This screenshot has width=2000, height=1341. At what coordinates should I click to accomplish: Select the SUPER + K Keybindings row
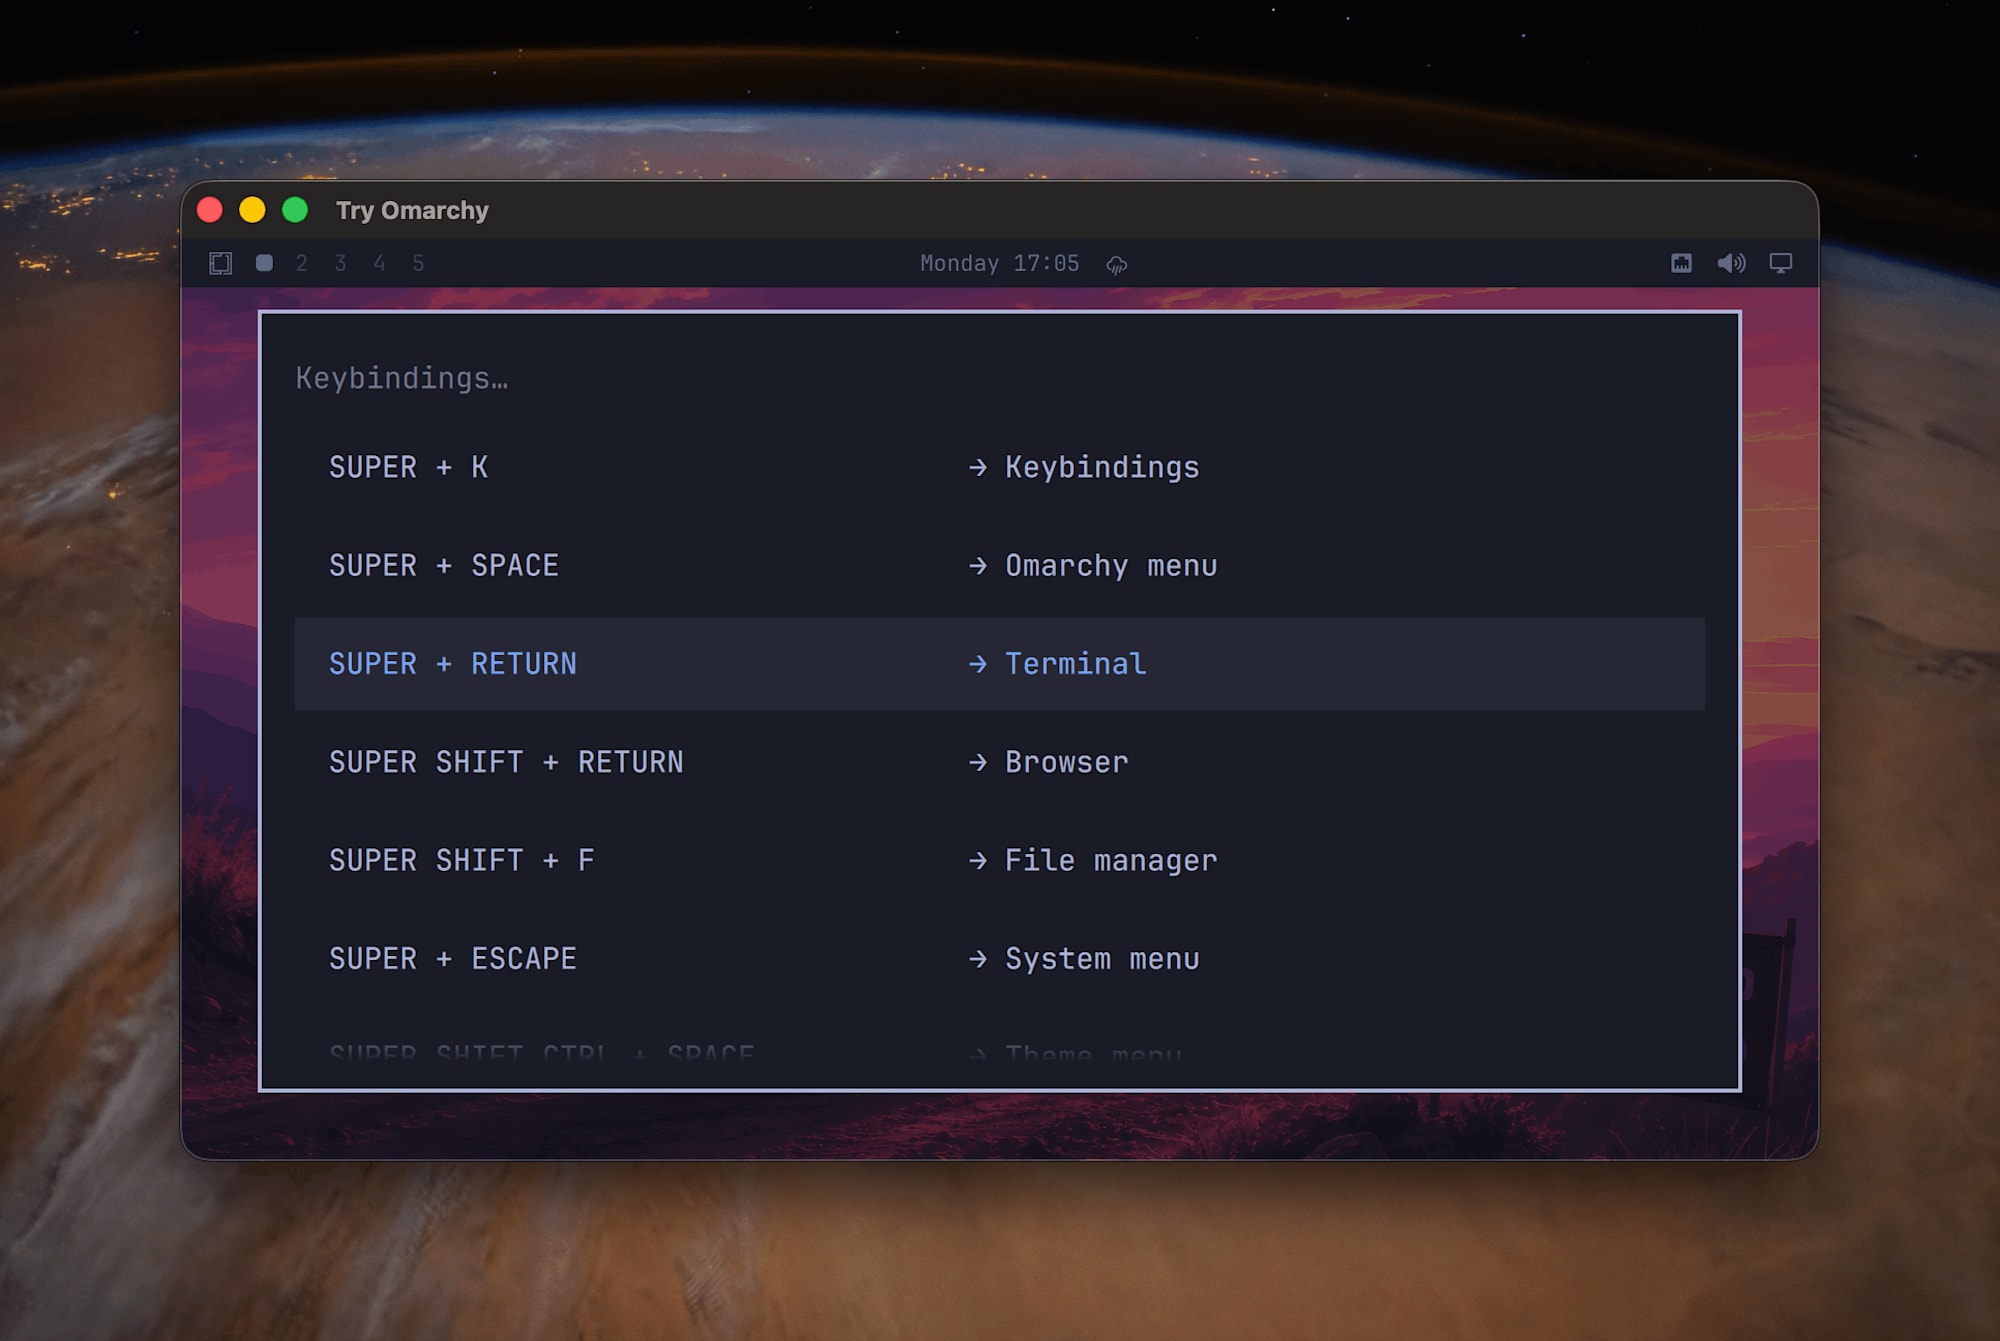1000,467
